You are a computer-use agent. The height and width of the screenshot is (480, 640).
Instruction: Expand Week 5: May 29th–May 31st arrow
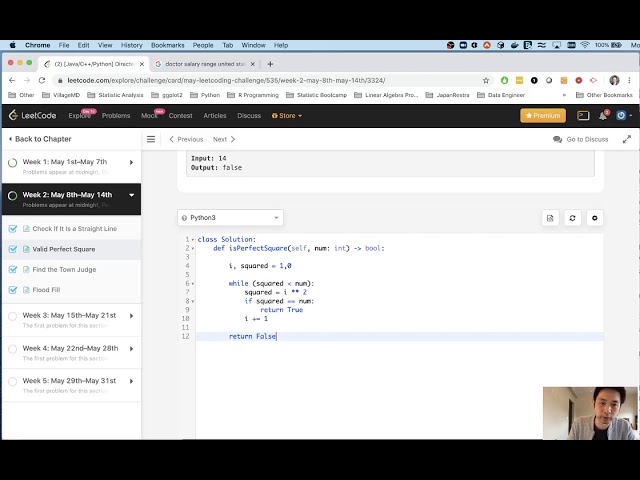(x=131, y=381)
